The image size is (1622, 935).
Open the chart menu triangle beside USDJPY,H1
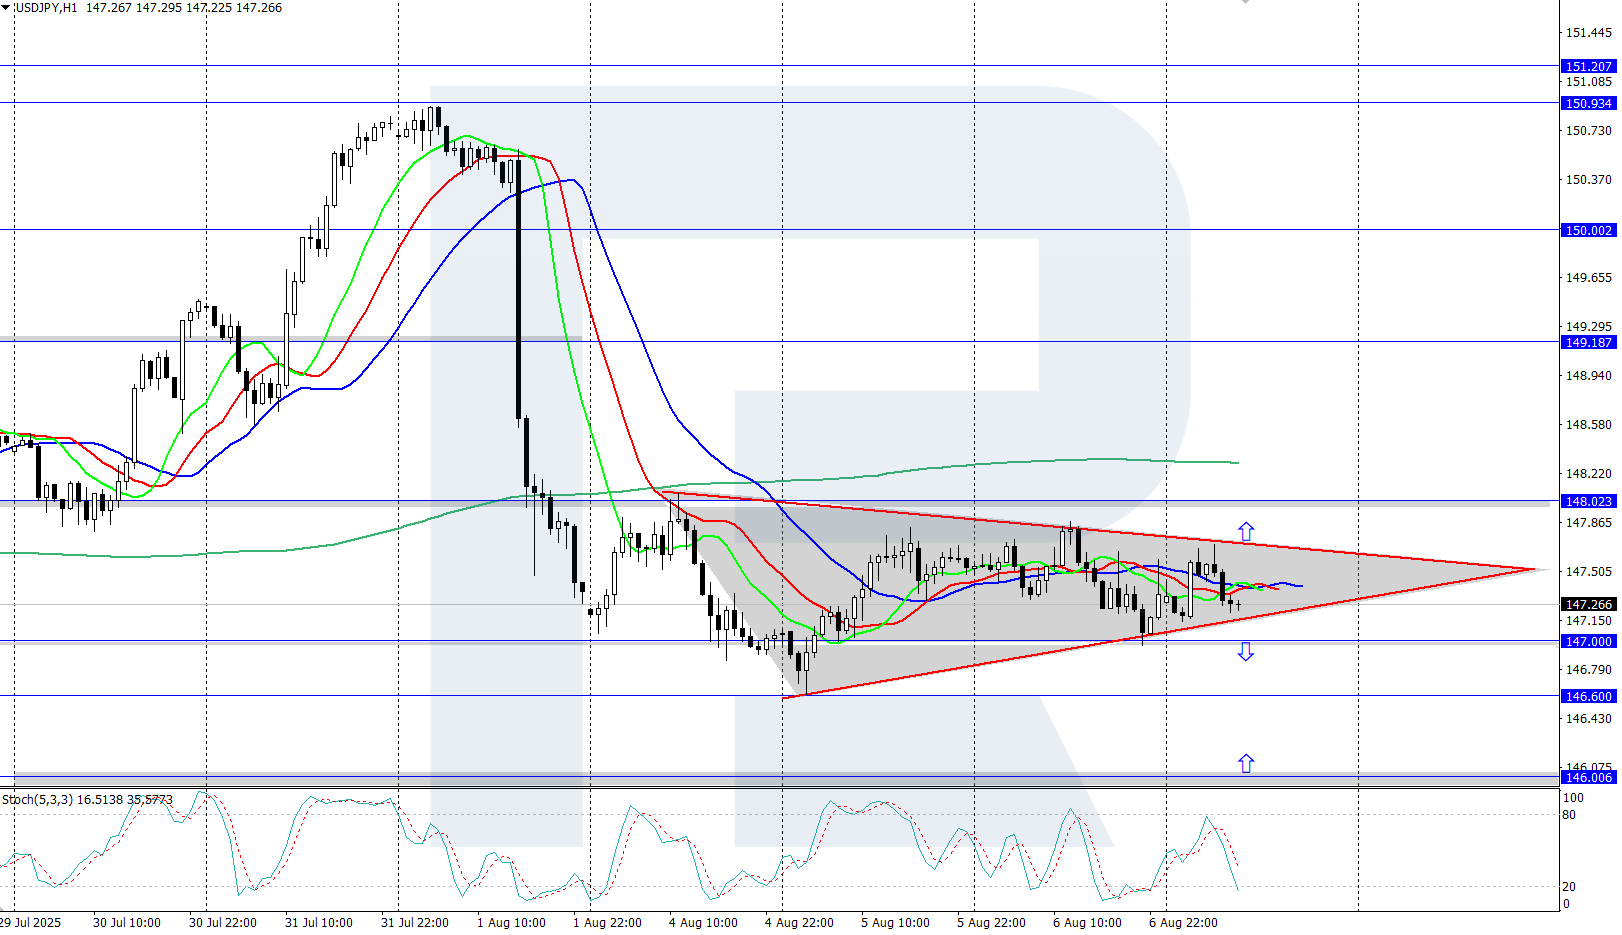coord(6,7)
